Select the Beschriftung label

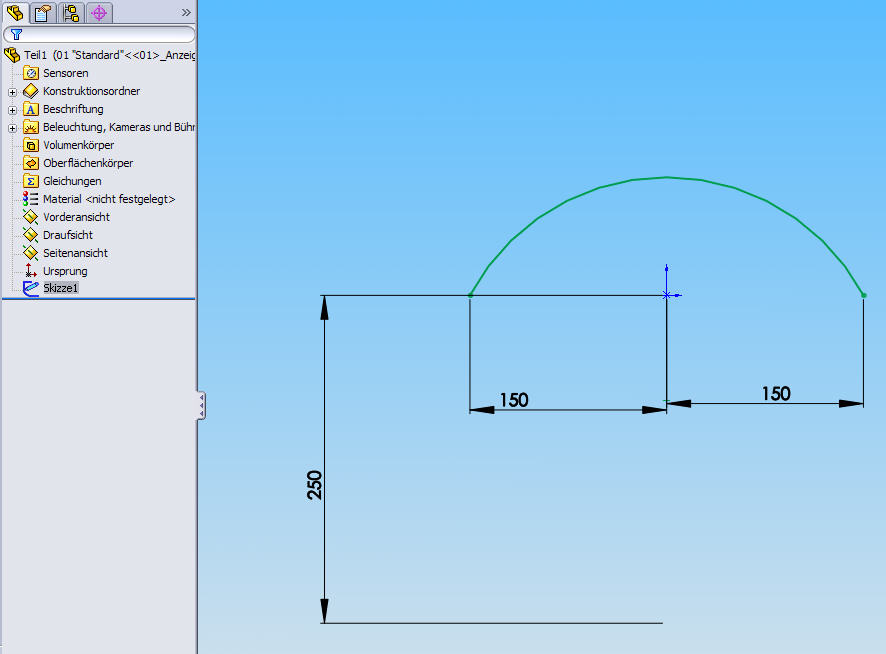(x=73, y=109)
